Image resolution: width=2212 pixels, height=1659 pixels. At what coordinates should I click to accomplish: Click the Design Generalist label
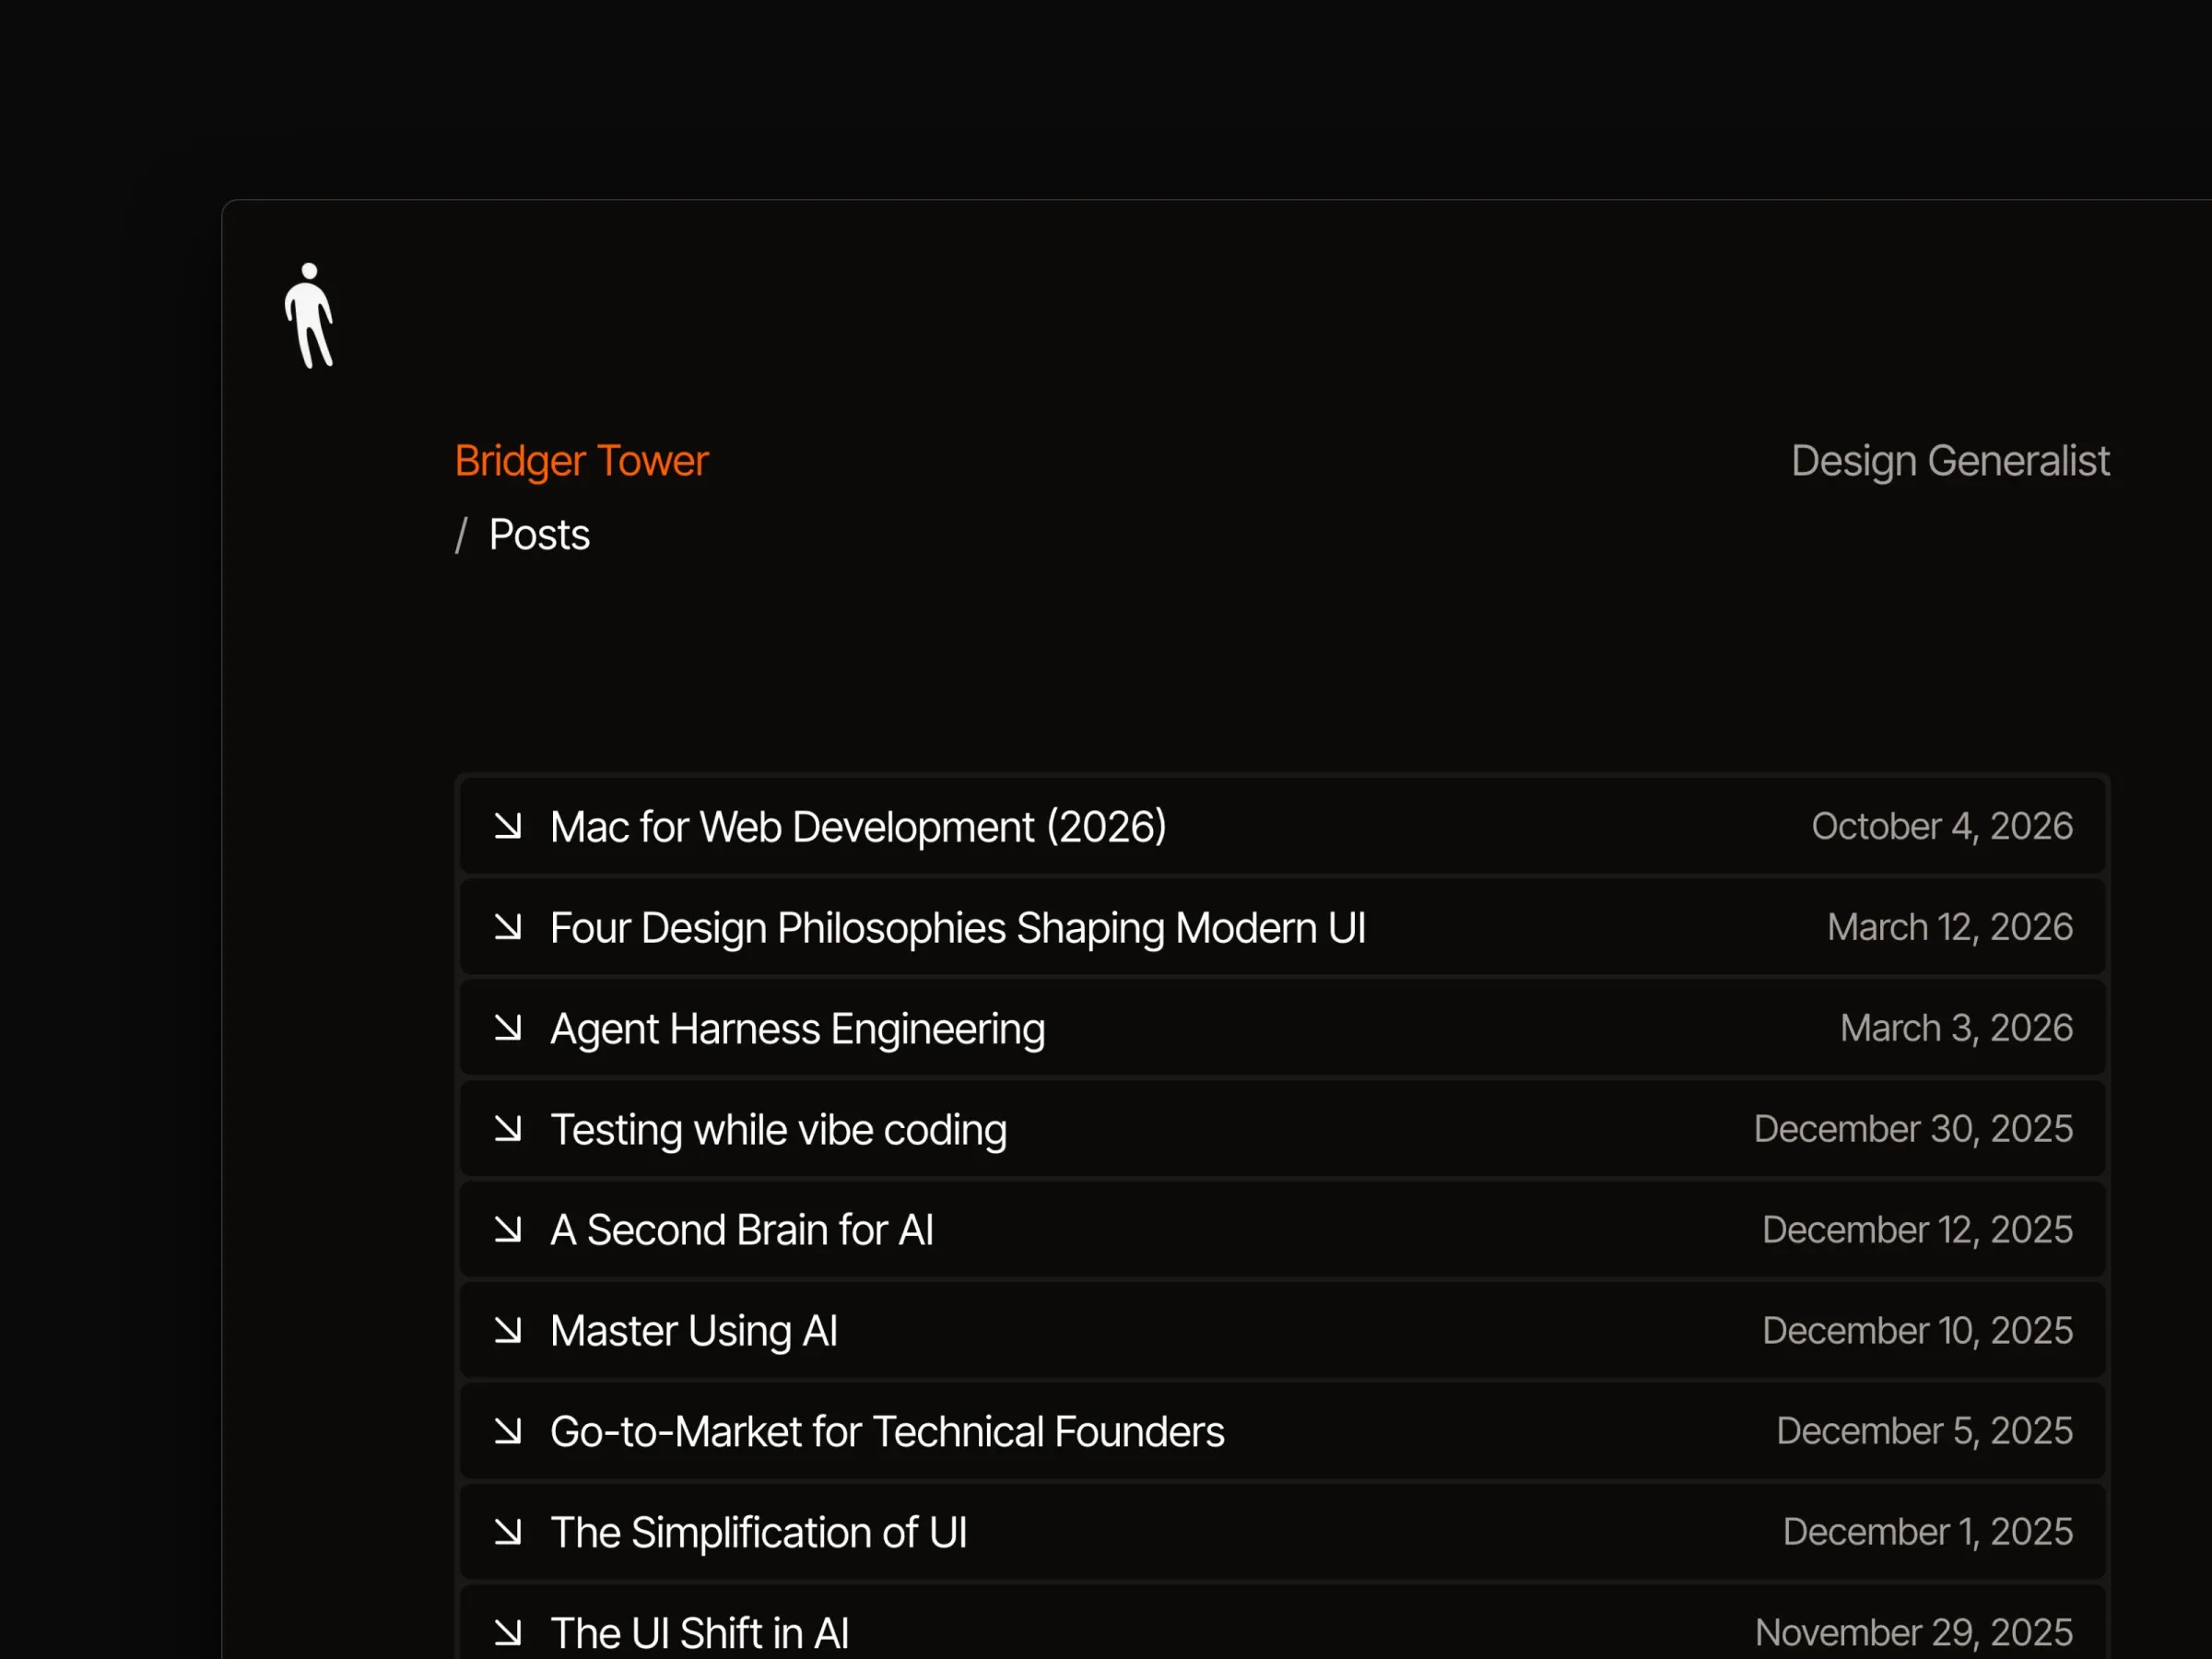click(x=1950, y=461)
